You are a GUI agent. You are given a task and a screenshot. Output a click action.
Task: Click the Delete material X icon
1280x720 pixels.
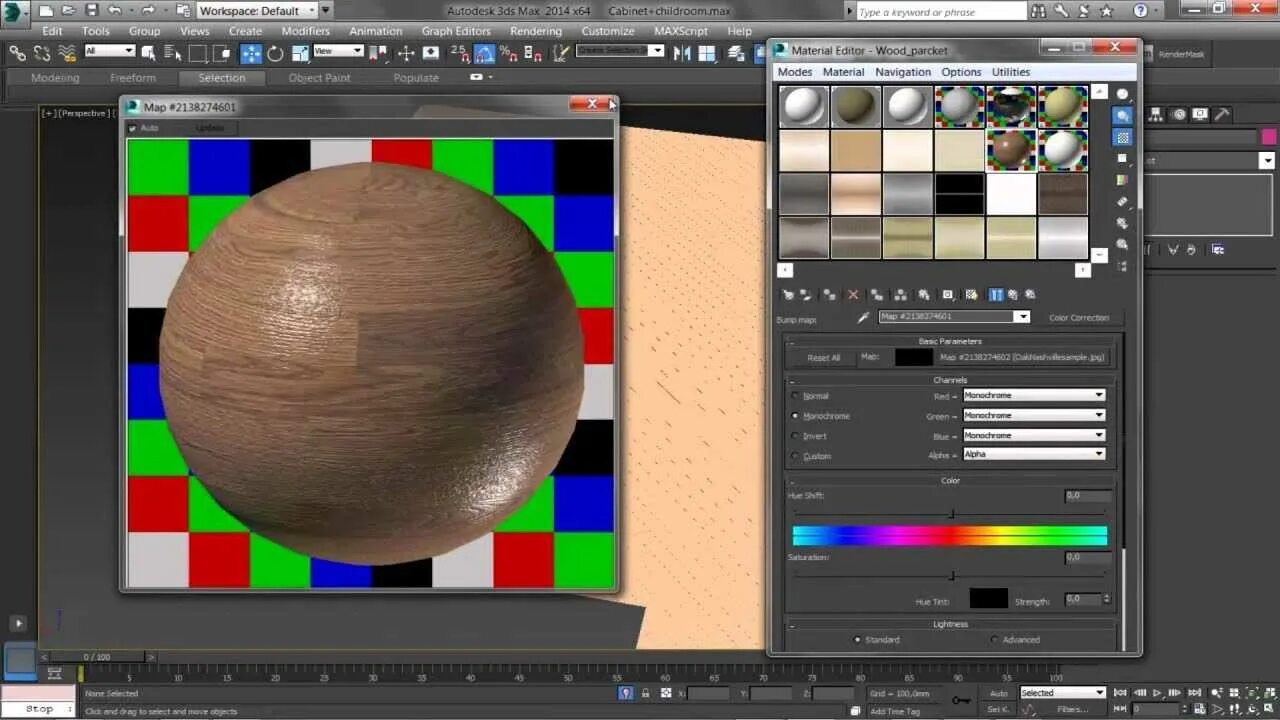click(x=853, y=295)
